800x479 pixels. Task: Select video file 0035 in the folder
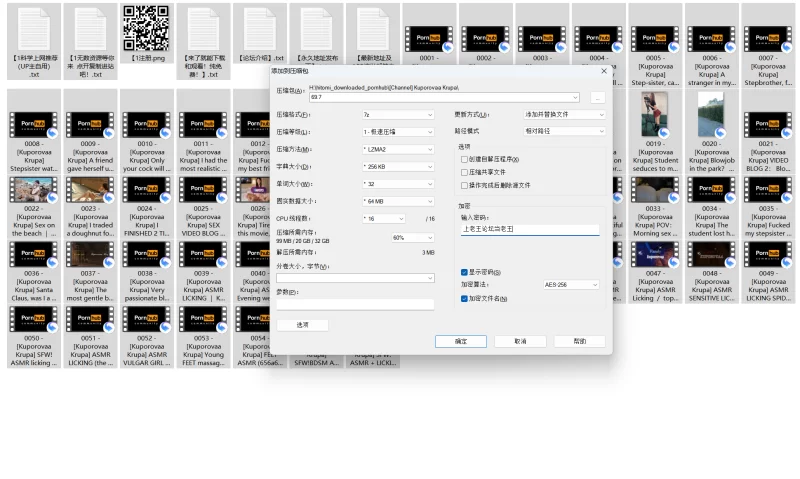(768, 207)
